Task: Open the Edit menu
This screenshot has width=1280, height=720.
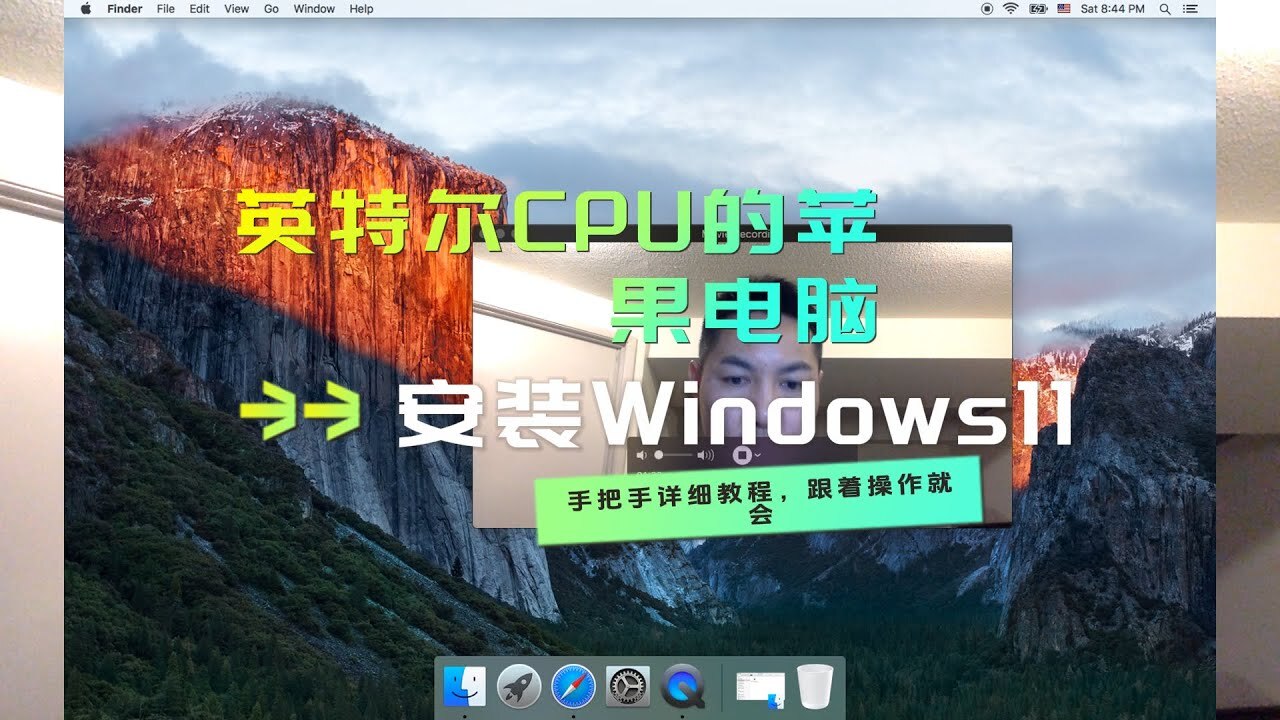Action: [x=200, y=9]
